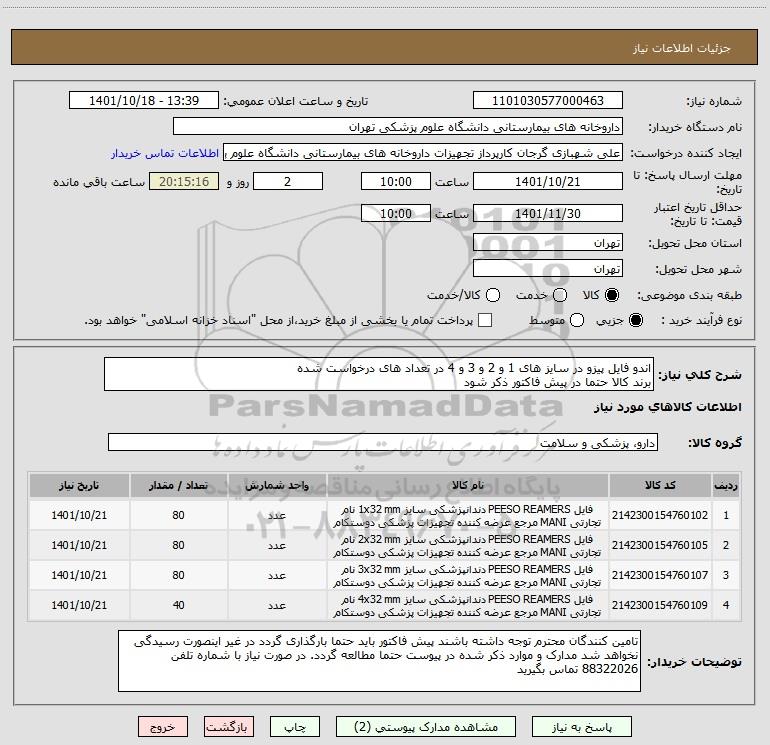Click the price validity date 1401/11/30 field

[x=548, y=214]
